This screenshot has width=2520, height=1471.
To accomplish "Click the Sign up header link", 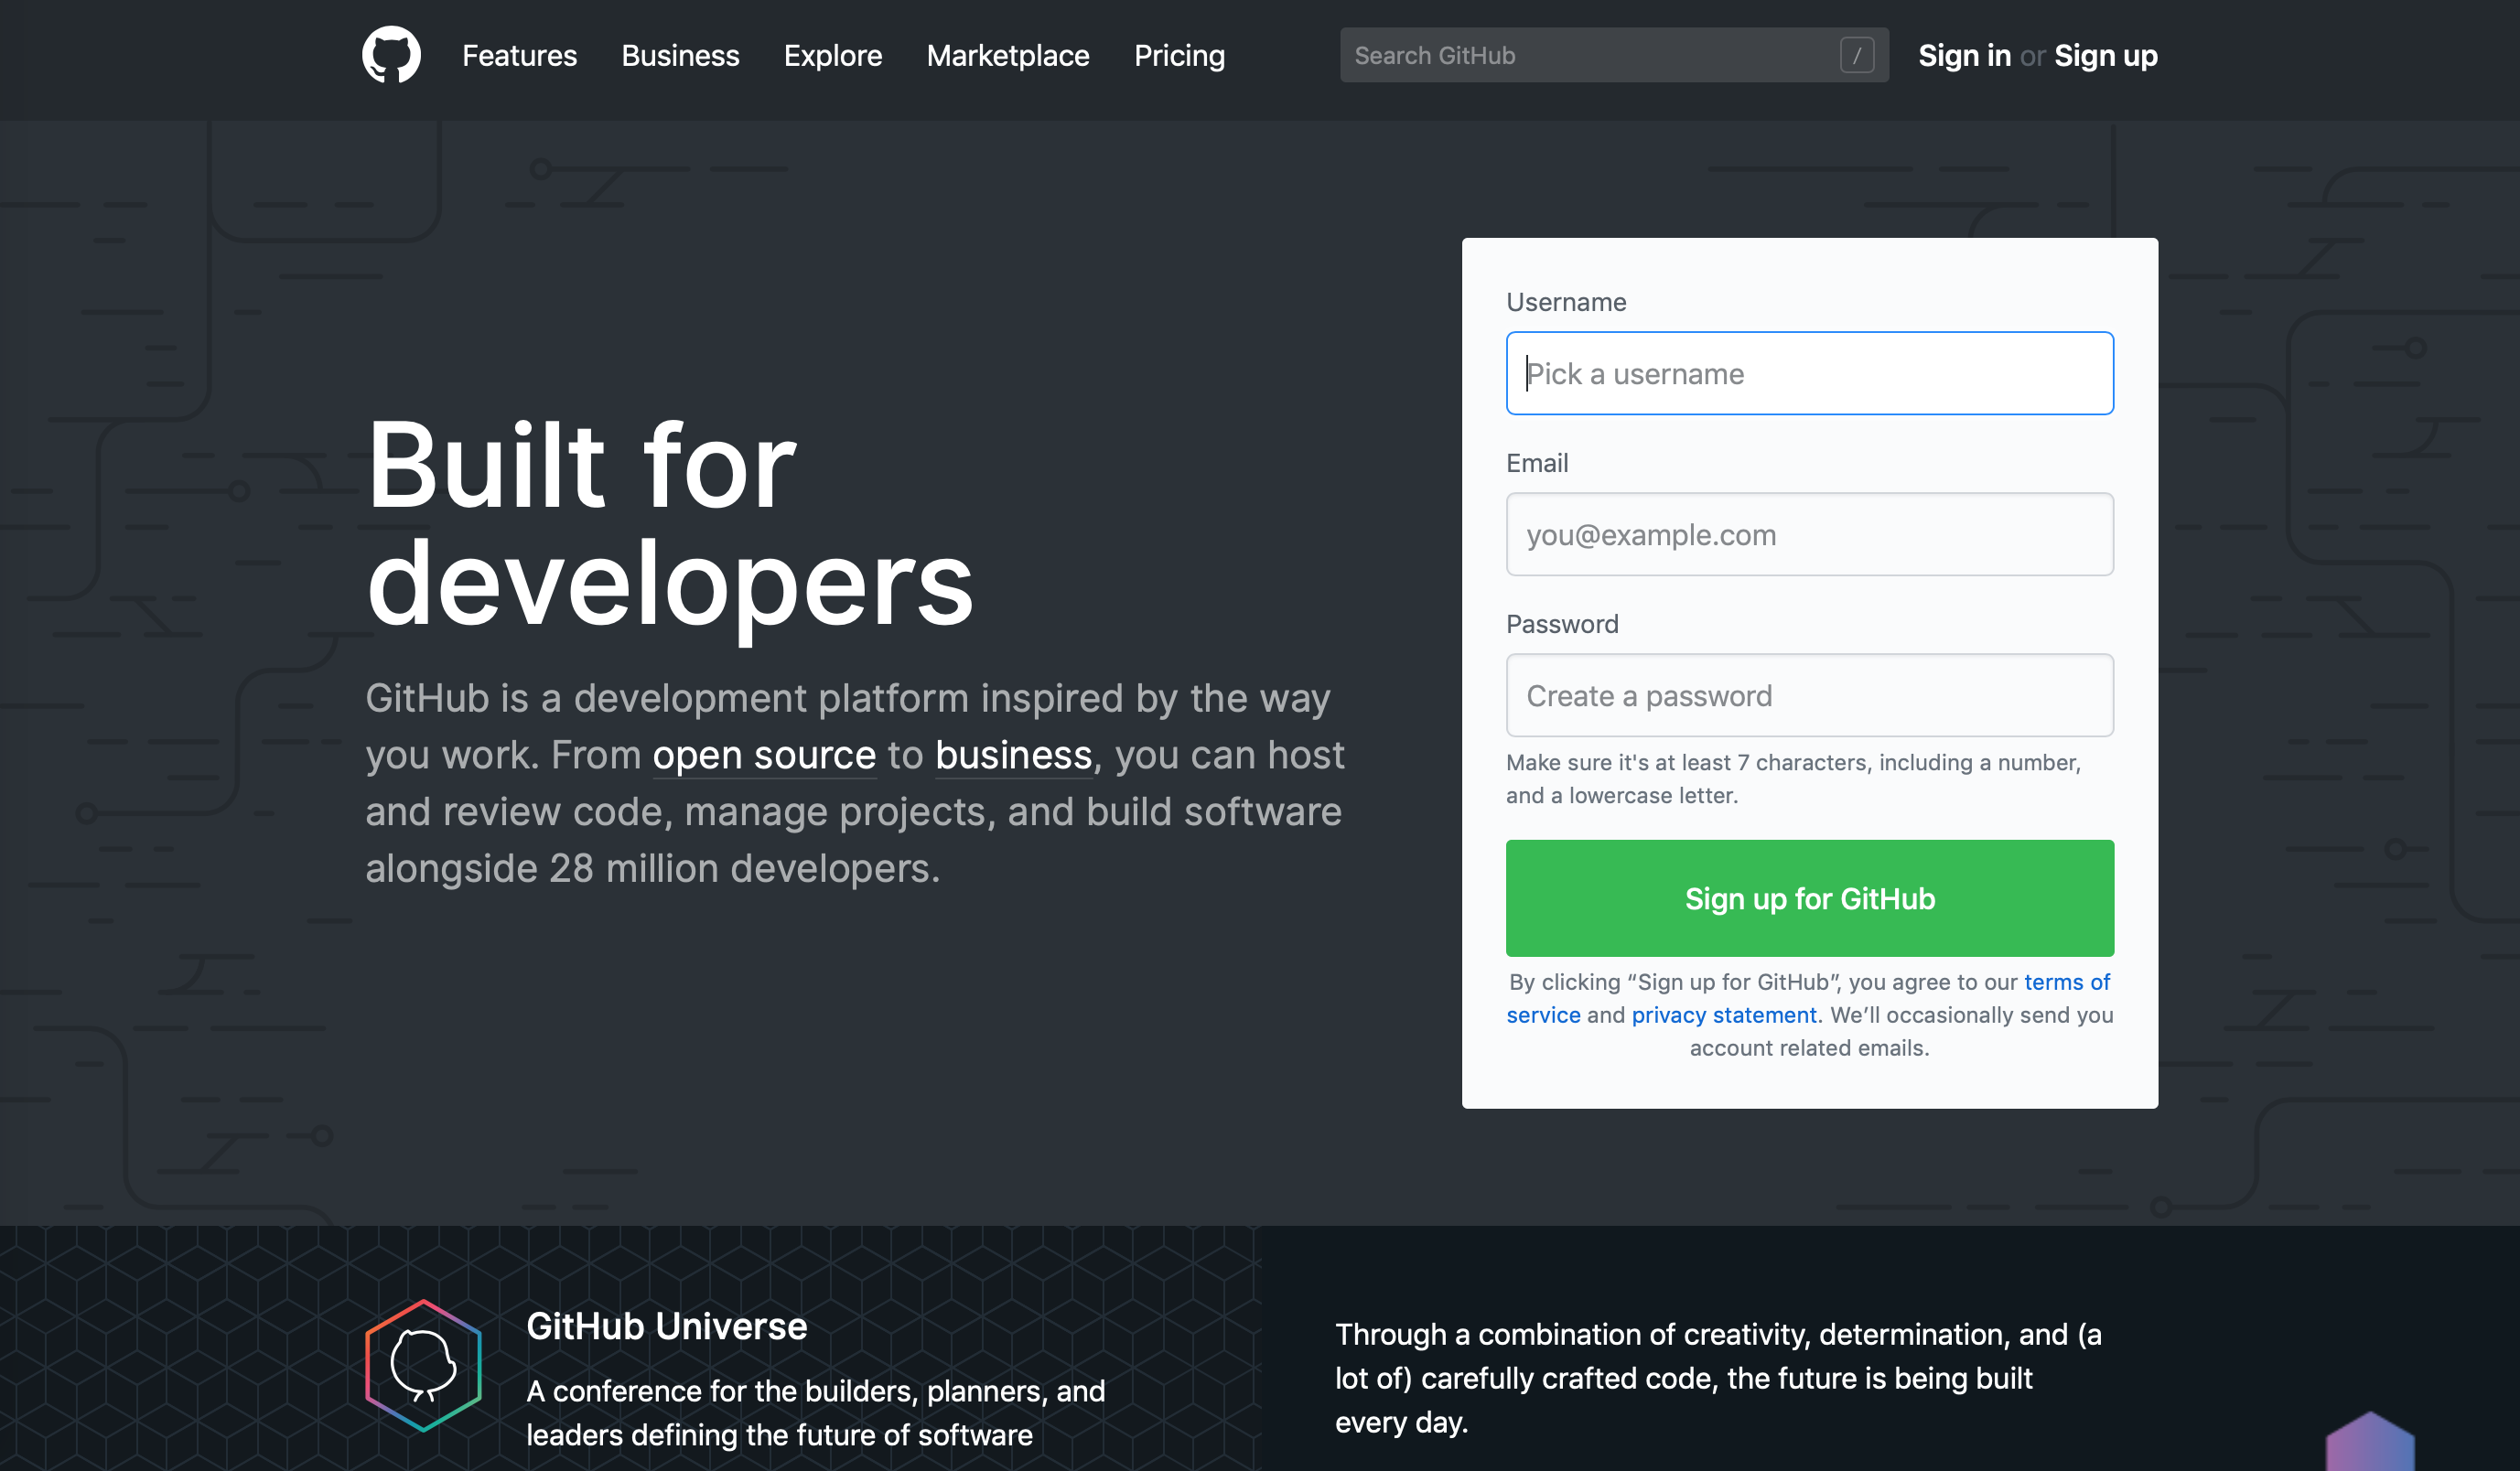I will [x=2106, y=55].
